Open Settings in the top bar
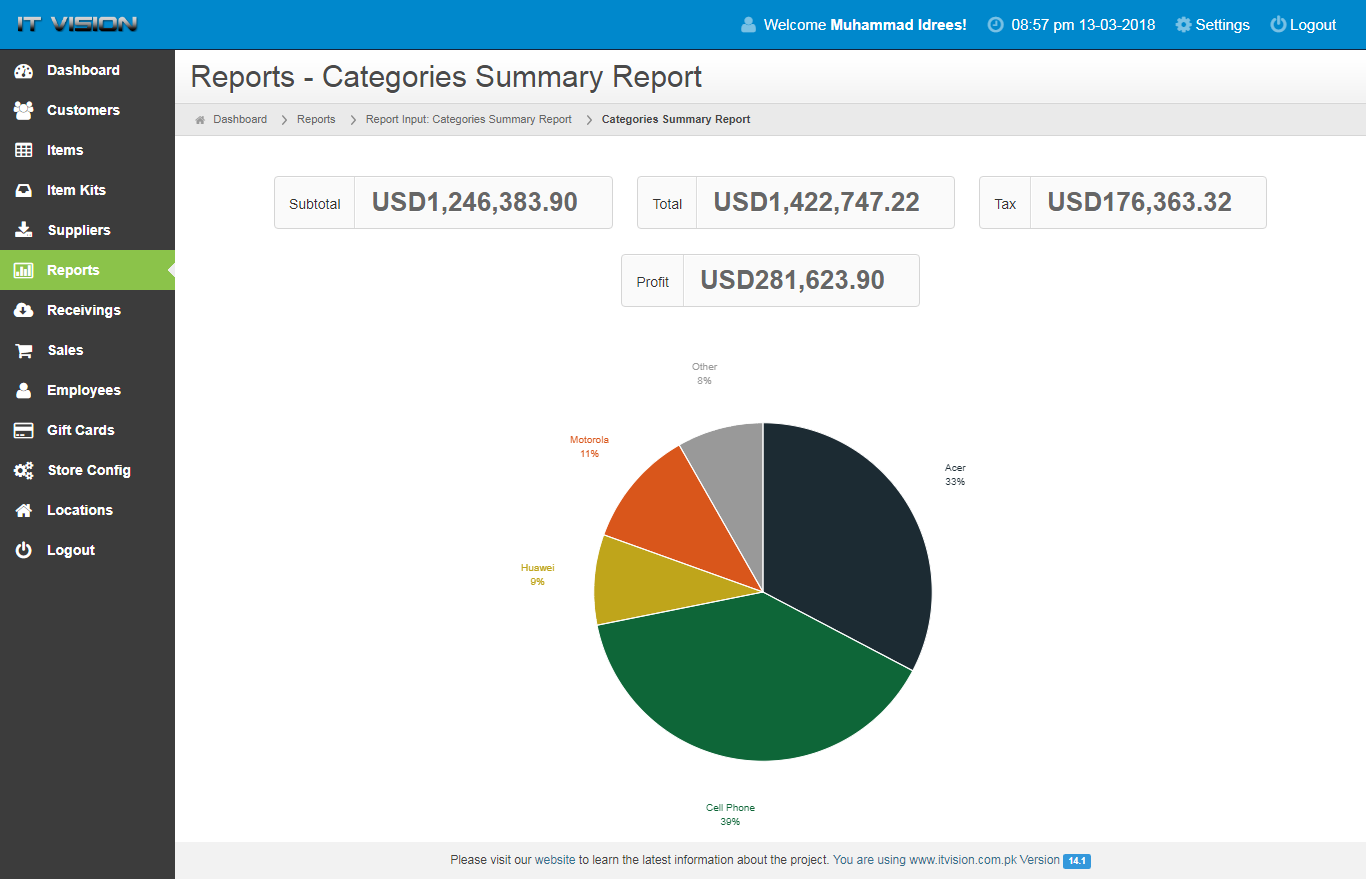 click(x=1212, y=25)
